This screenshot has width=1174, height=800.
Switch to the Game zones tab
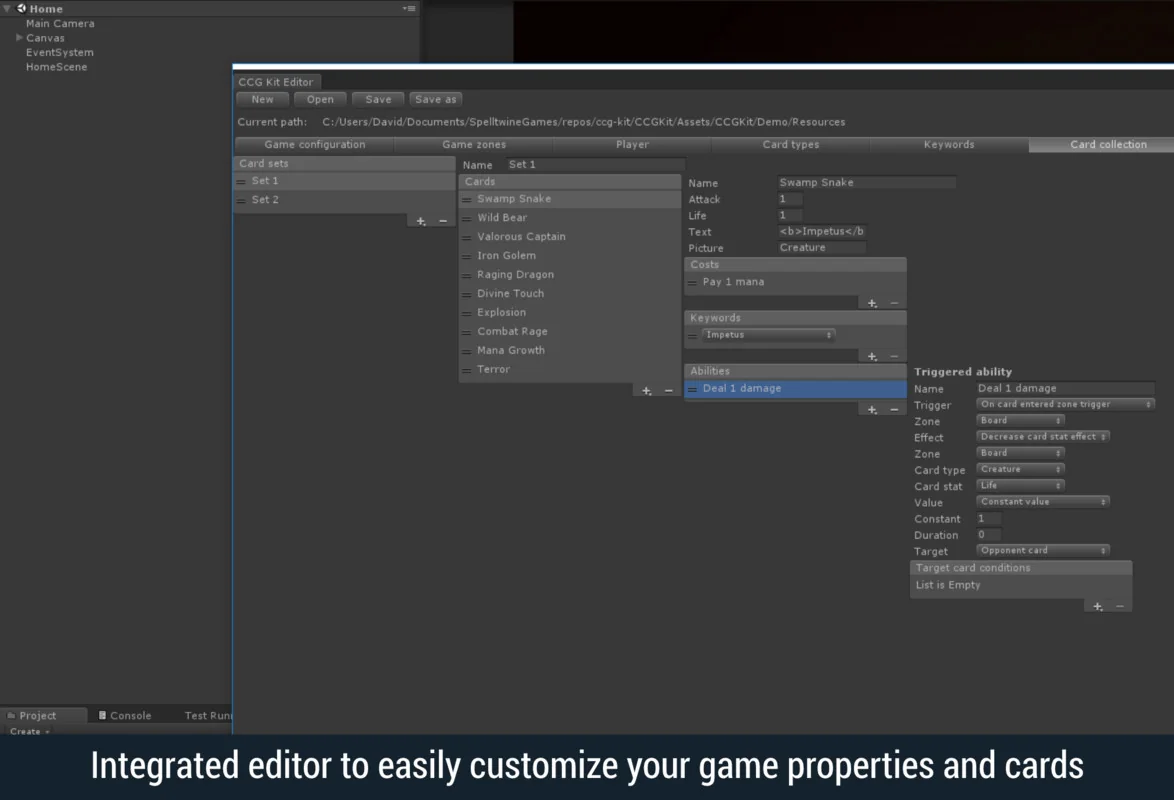(x=473, y=144)
